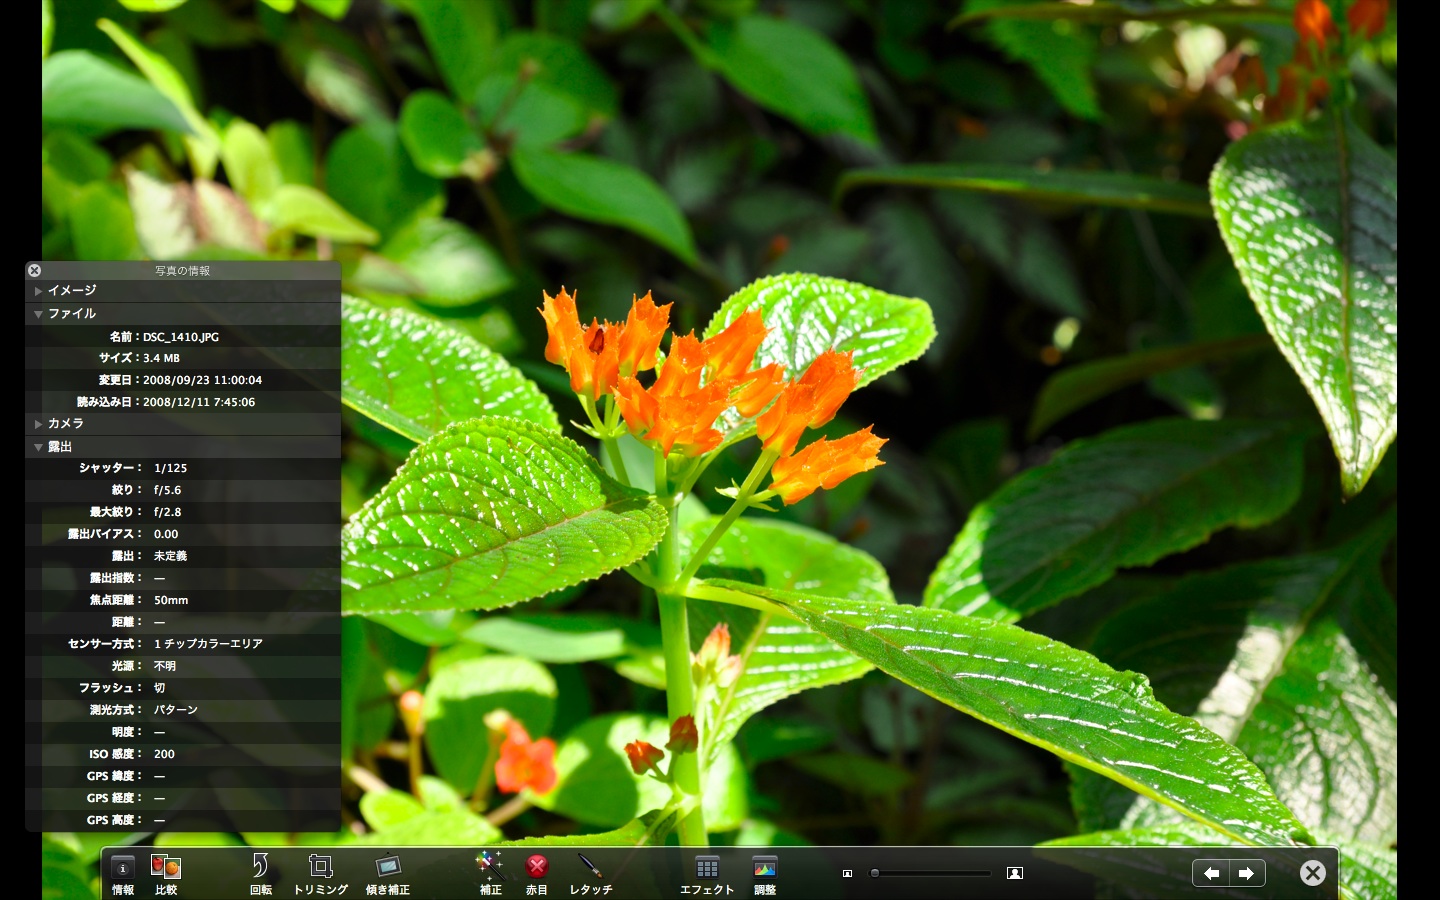This screenshot has height=900, width=1440.
Task: Go to the previous photo arrow
Action: [x=1211, y=873]
